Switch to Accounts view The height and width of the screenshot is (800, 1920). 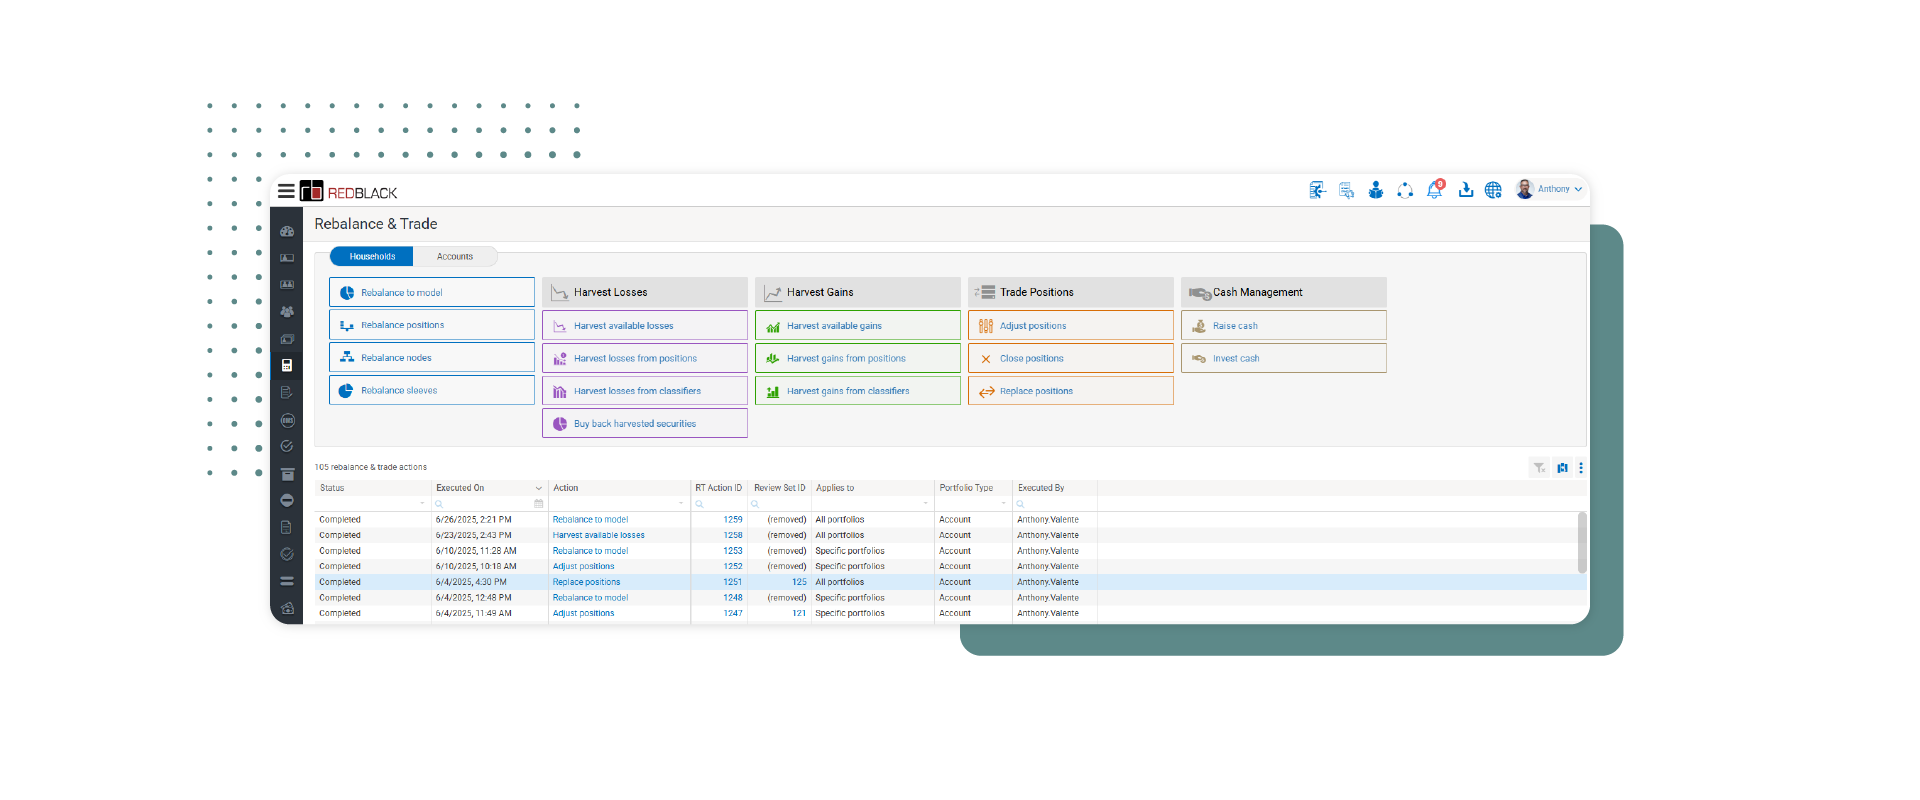pyautogui.click(x=455, y=257)
